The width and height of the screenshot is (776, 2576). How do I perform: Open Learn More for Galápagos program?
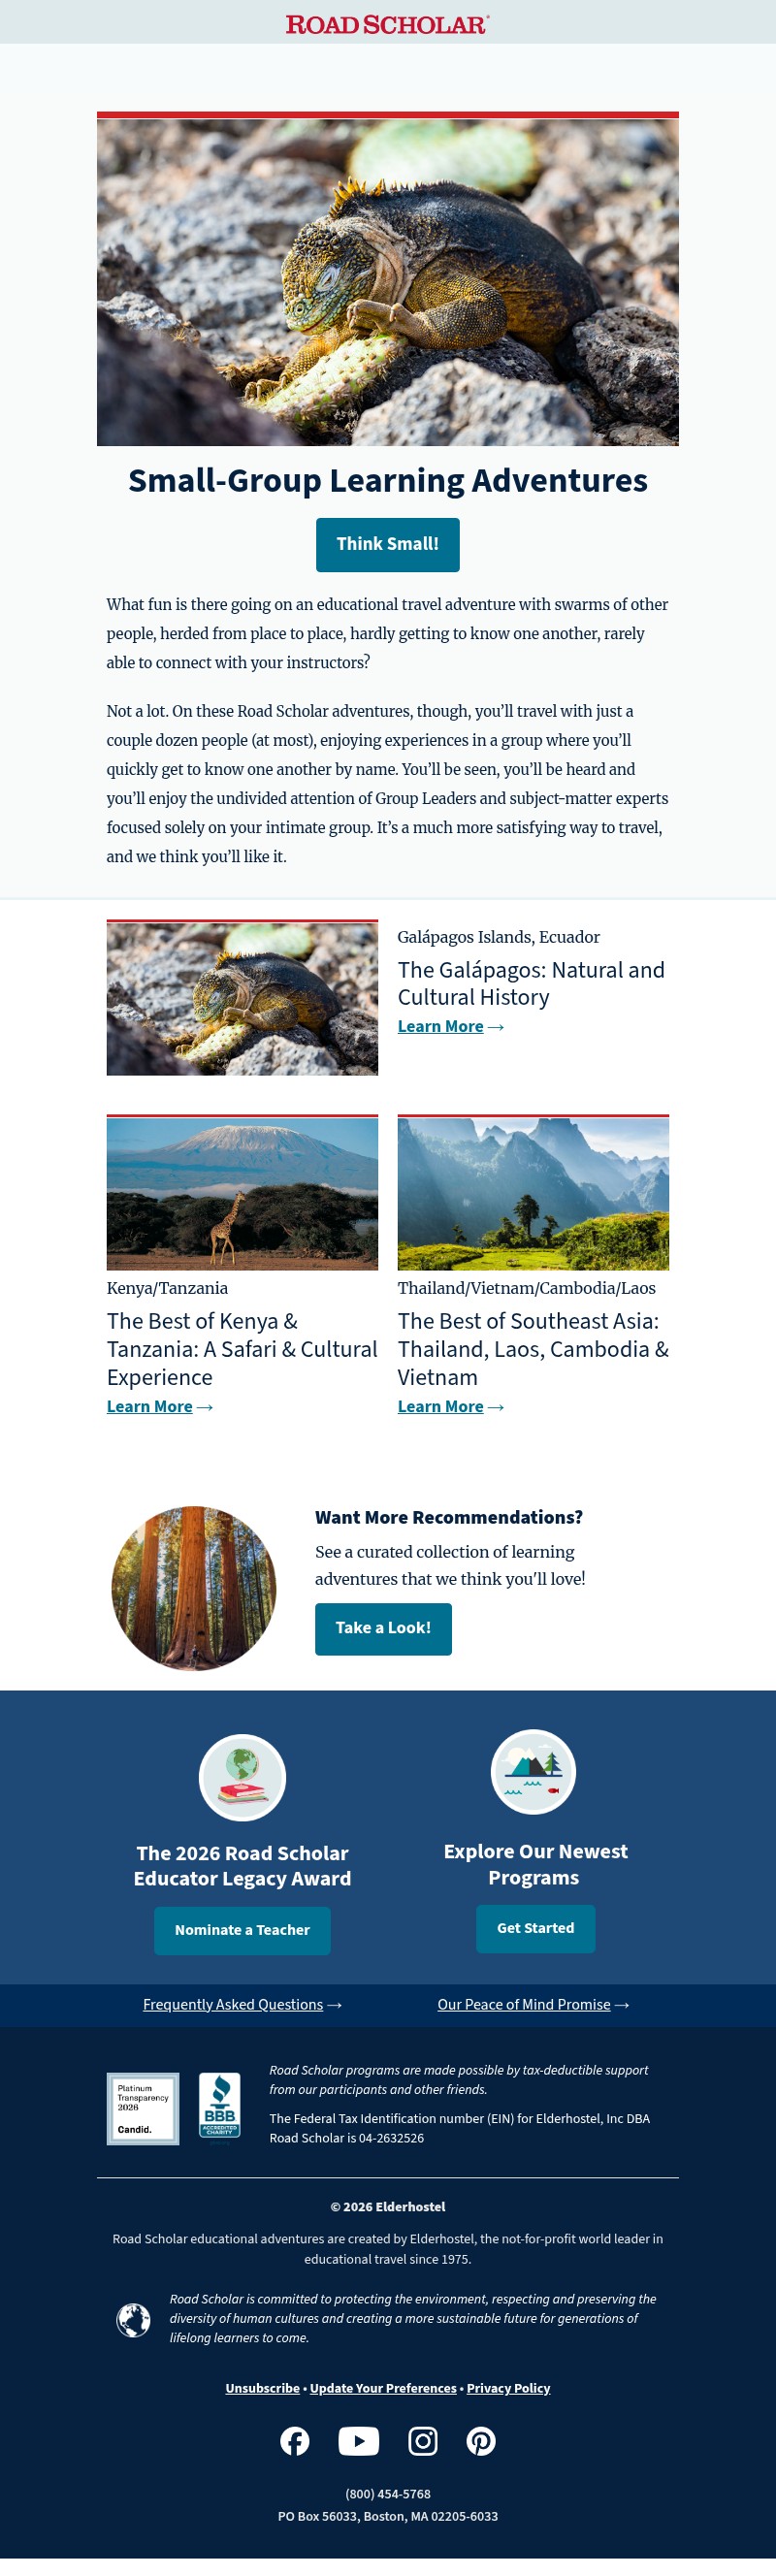(x=441, y=1026)
